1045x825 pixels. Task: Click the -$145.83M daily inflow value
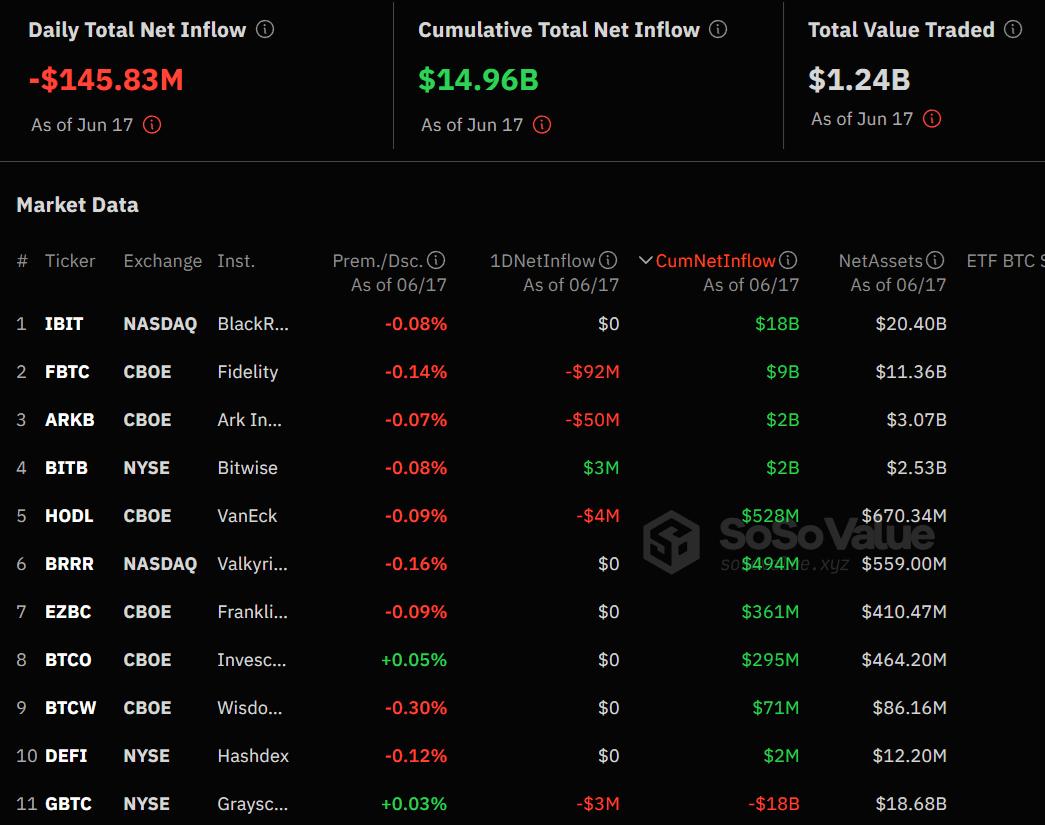tap(106, 80)
